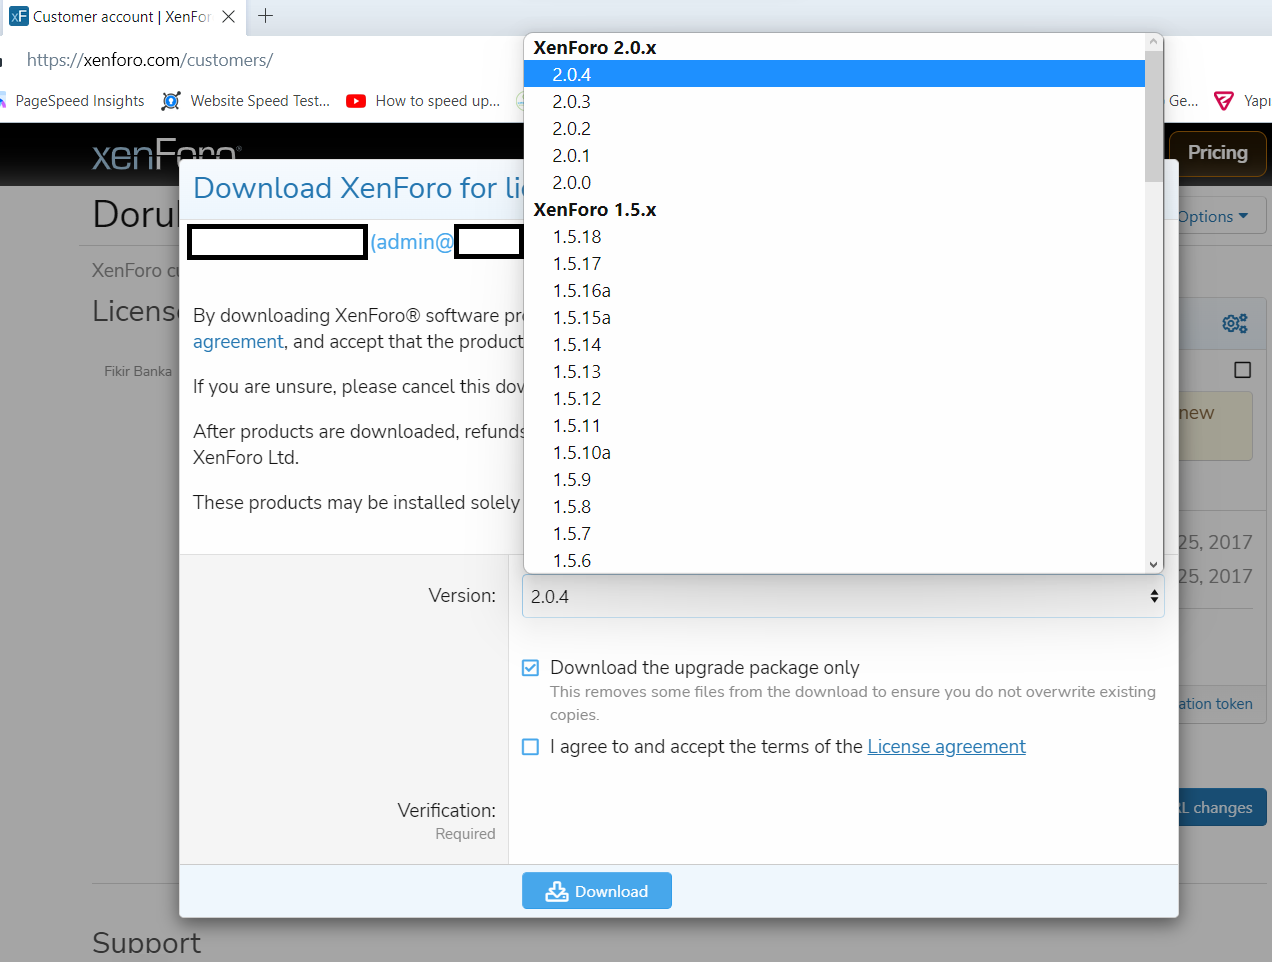Choose version 2.0.1 from the list
The width and height of the screenshot is (1272, 962).
834,155
